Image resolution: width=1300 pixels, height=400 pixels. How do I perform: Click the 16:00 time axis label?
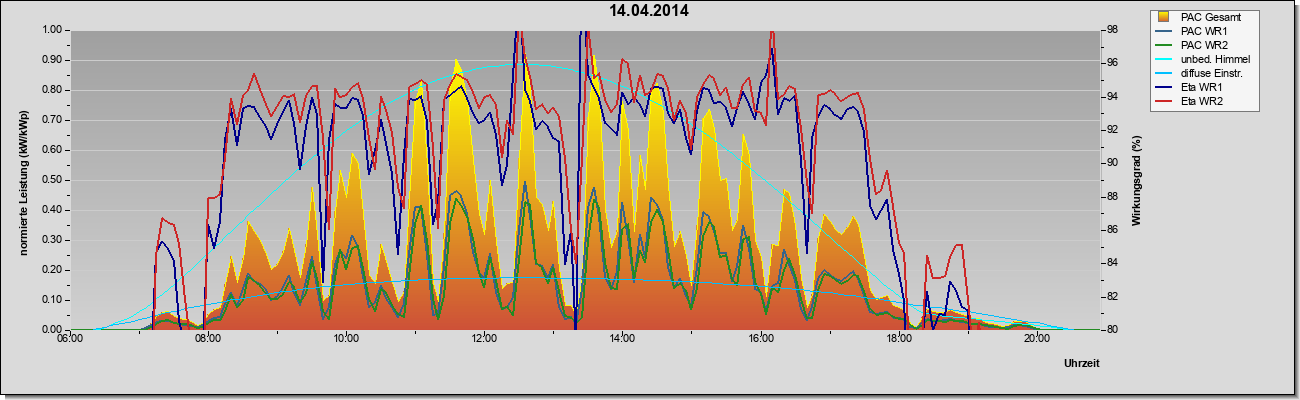(760, 339)
